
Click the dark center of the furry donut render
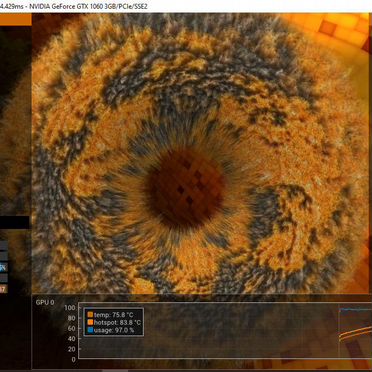tap(185, 189)
